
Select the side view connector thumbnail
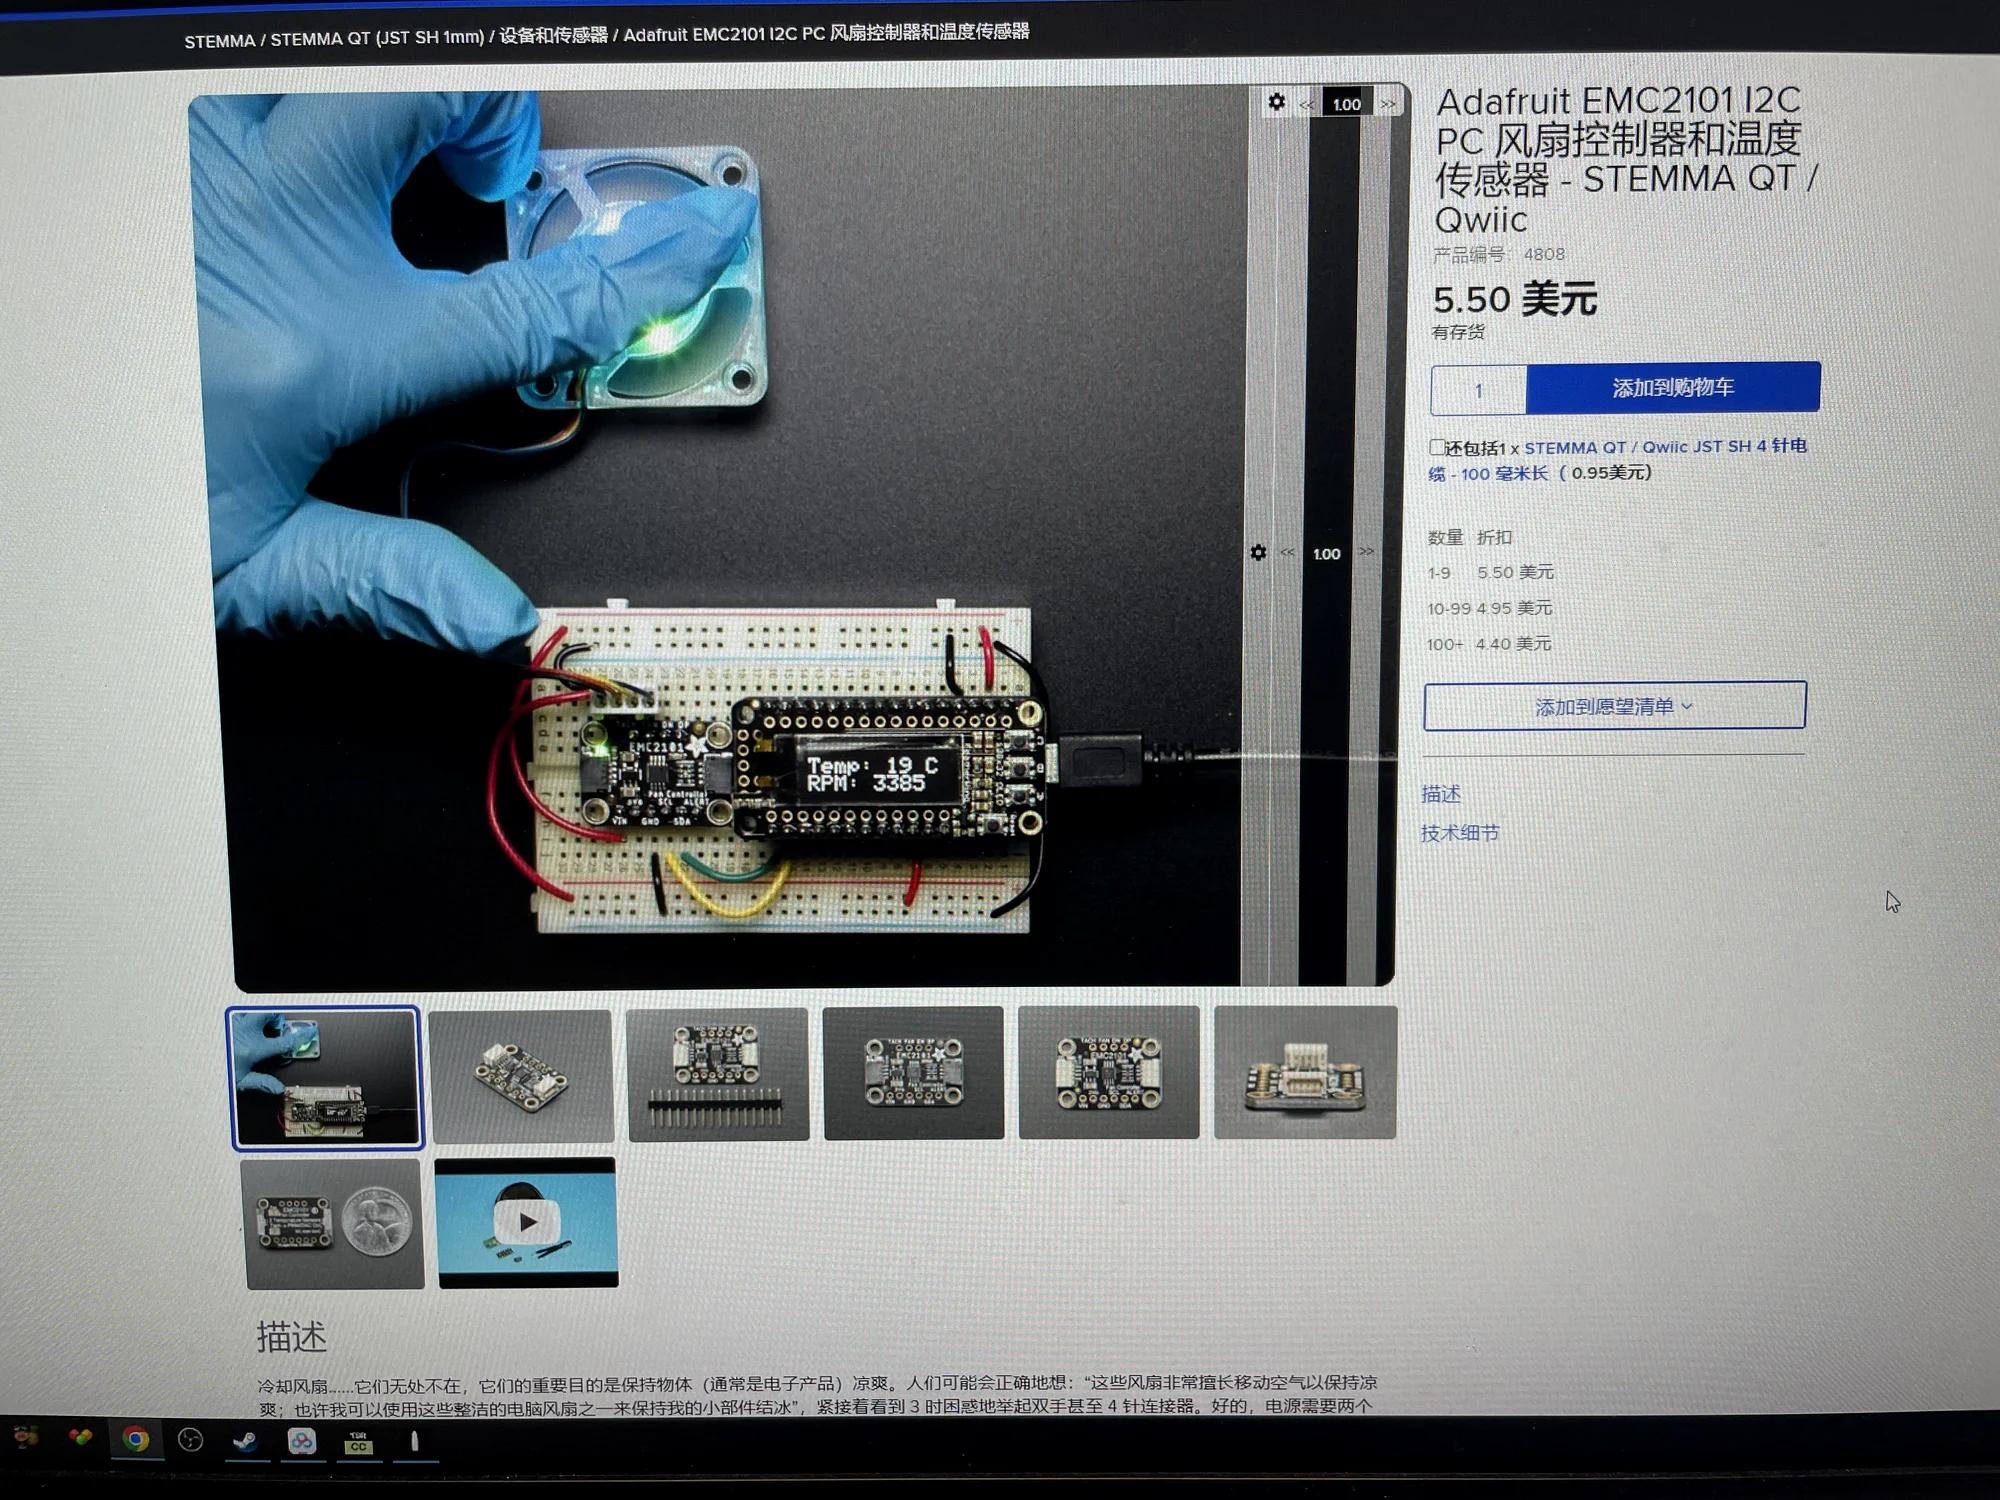(1305, 1072)
